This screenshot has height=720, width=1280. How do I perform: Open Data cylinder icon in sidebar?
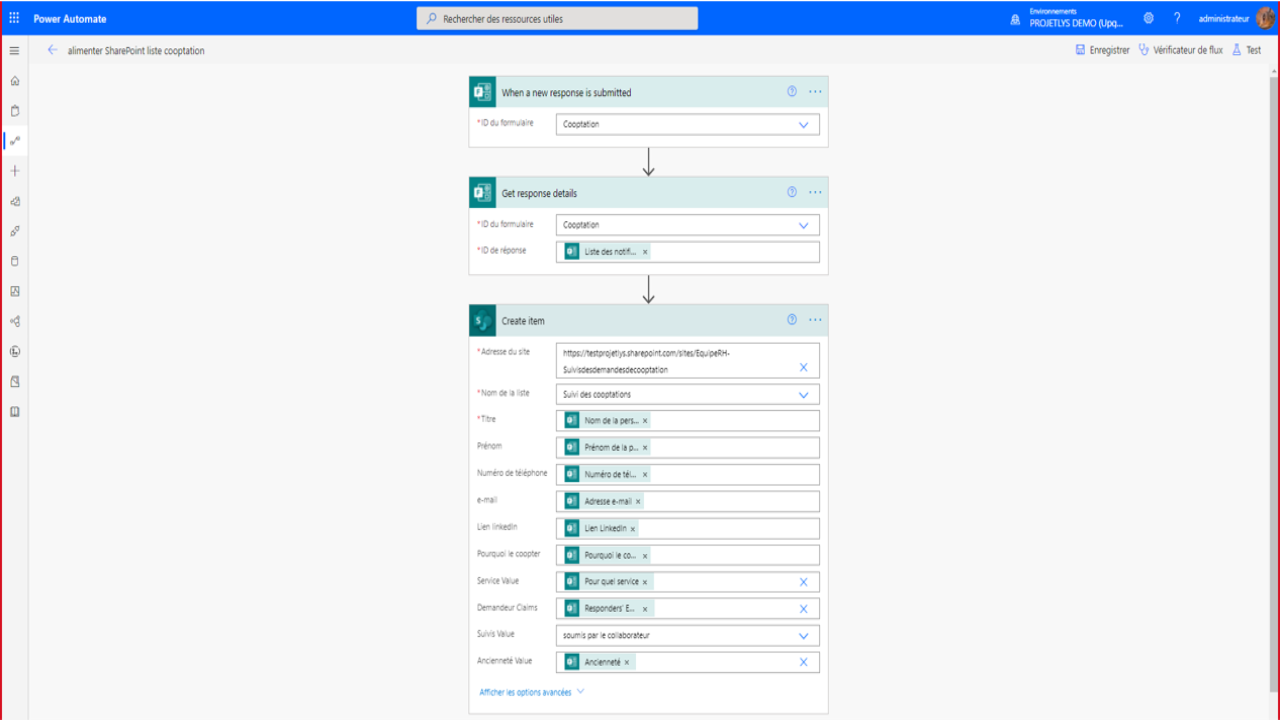click(14, 261)
